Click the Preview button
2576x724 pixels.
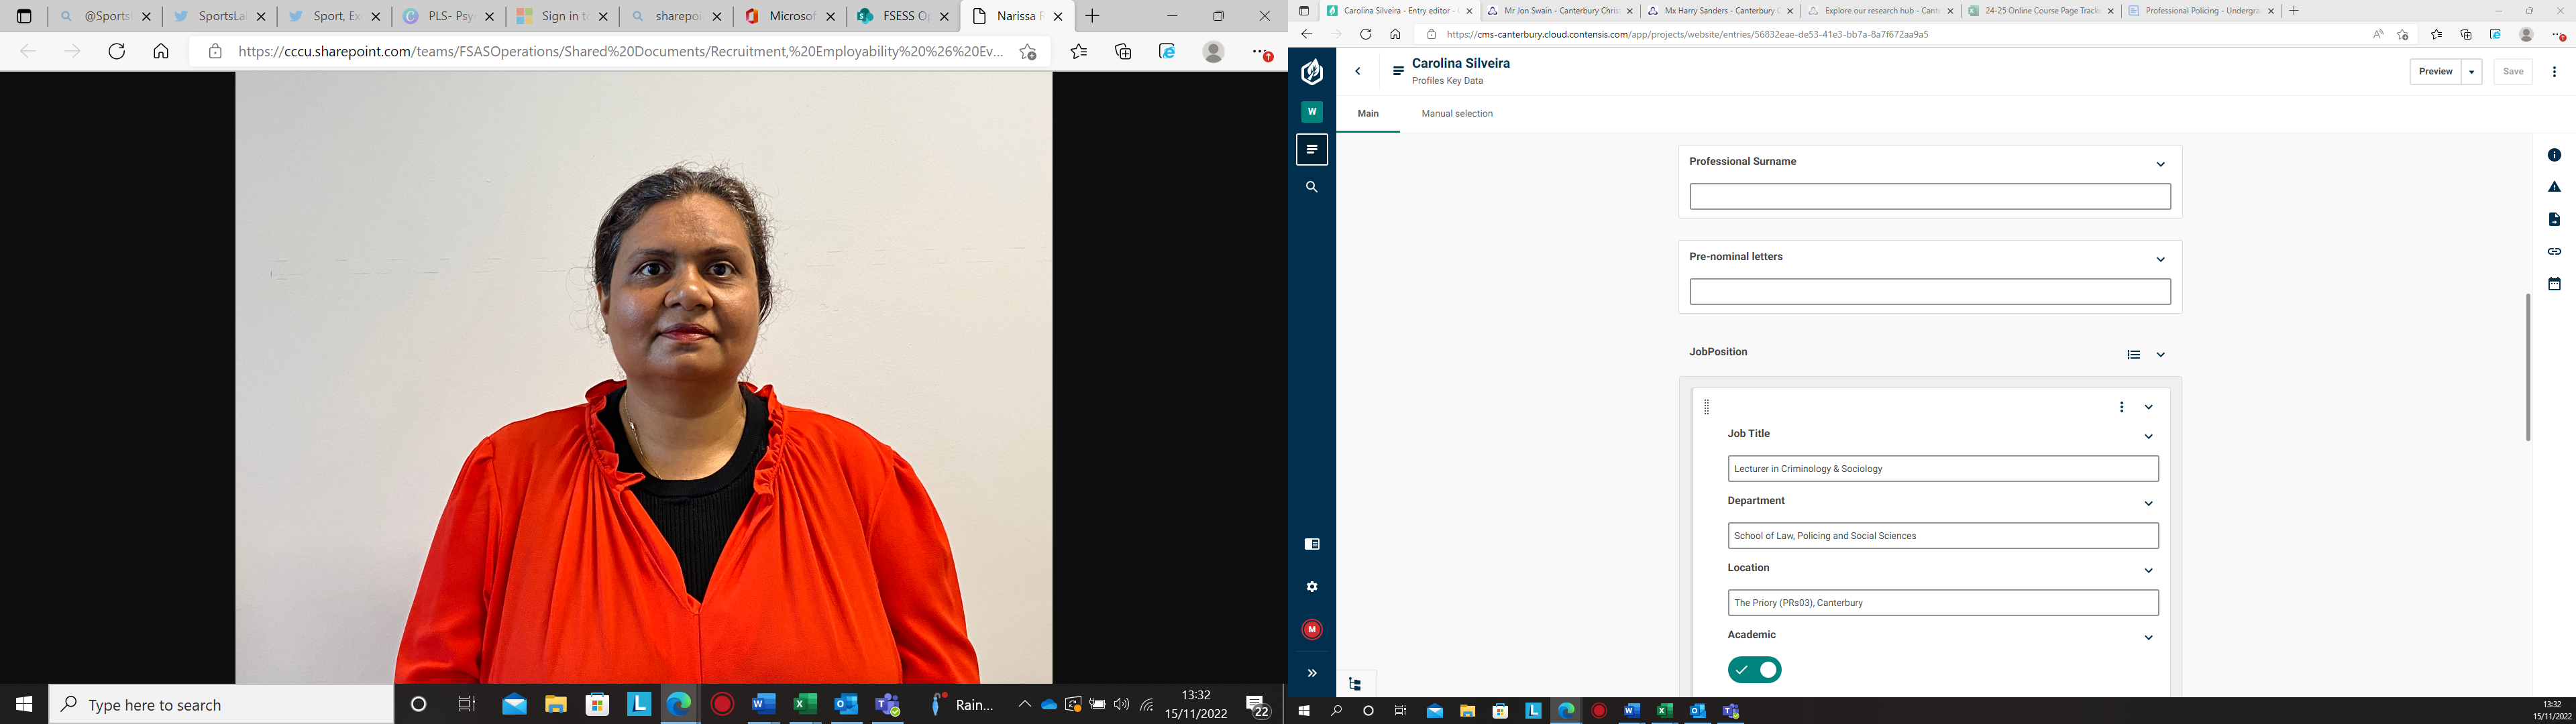point(2435,72)
